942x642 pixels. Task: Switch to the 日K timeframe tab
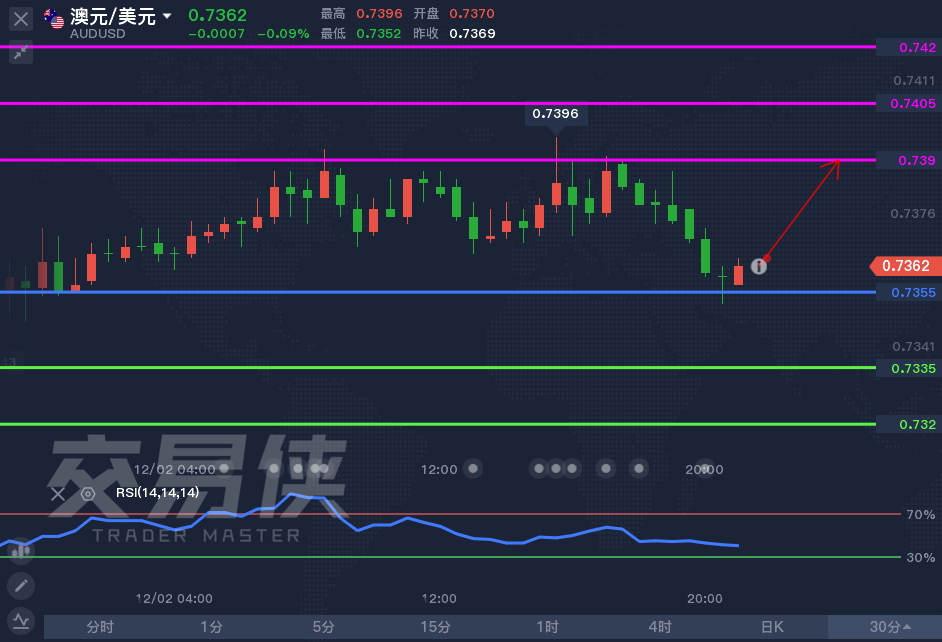(x=772, y=627)
